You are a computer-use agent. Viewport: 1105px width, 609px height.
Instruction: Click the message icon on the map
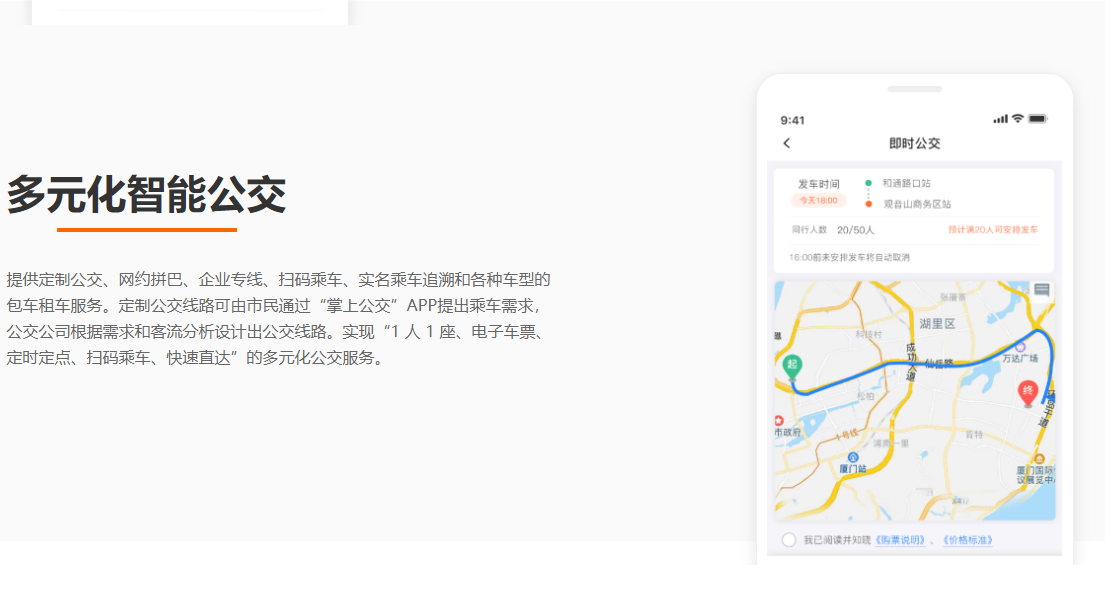[1041, 291]
